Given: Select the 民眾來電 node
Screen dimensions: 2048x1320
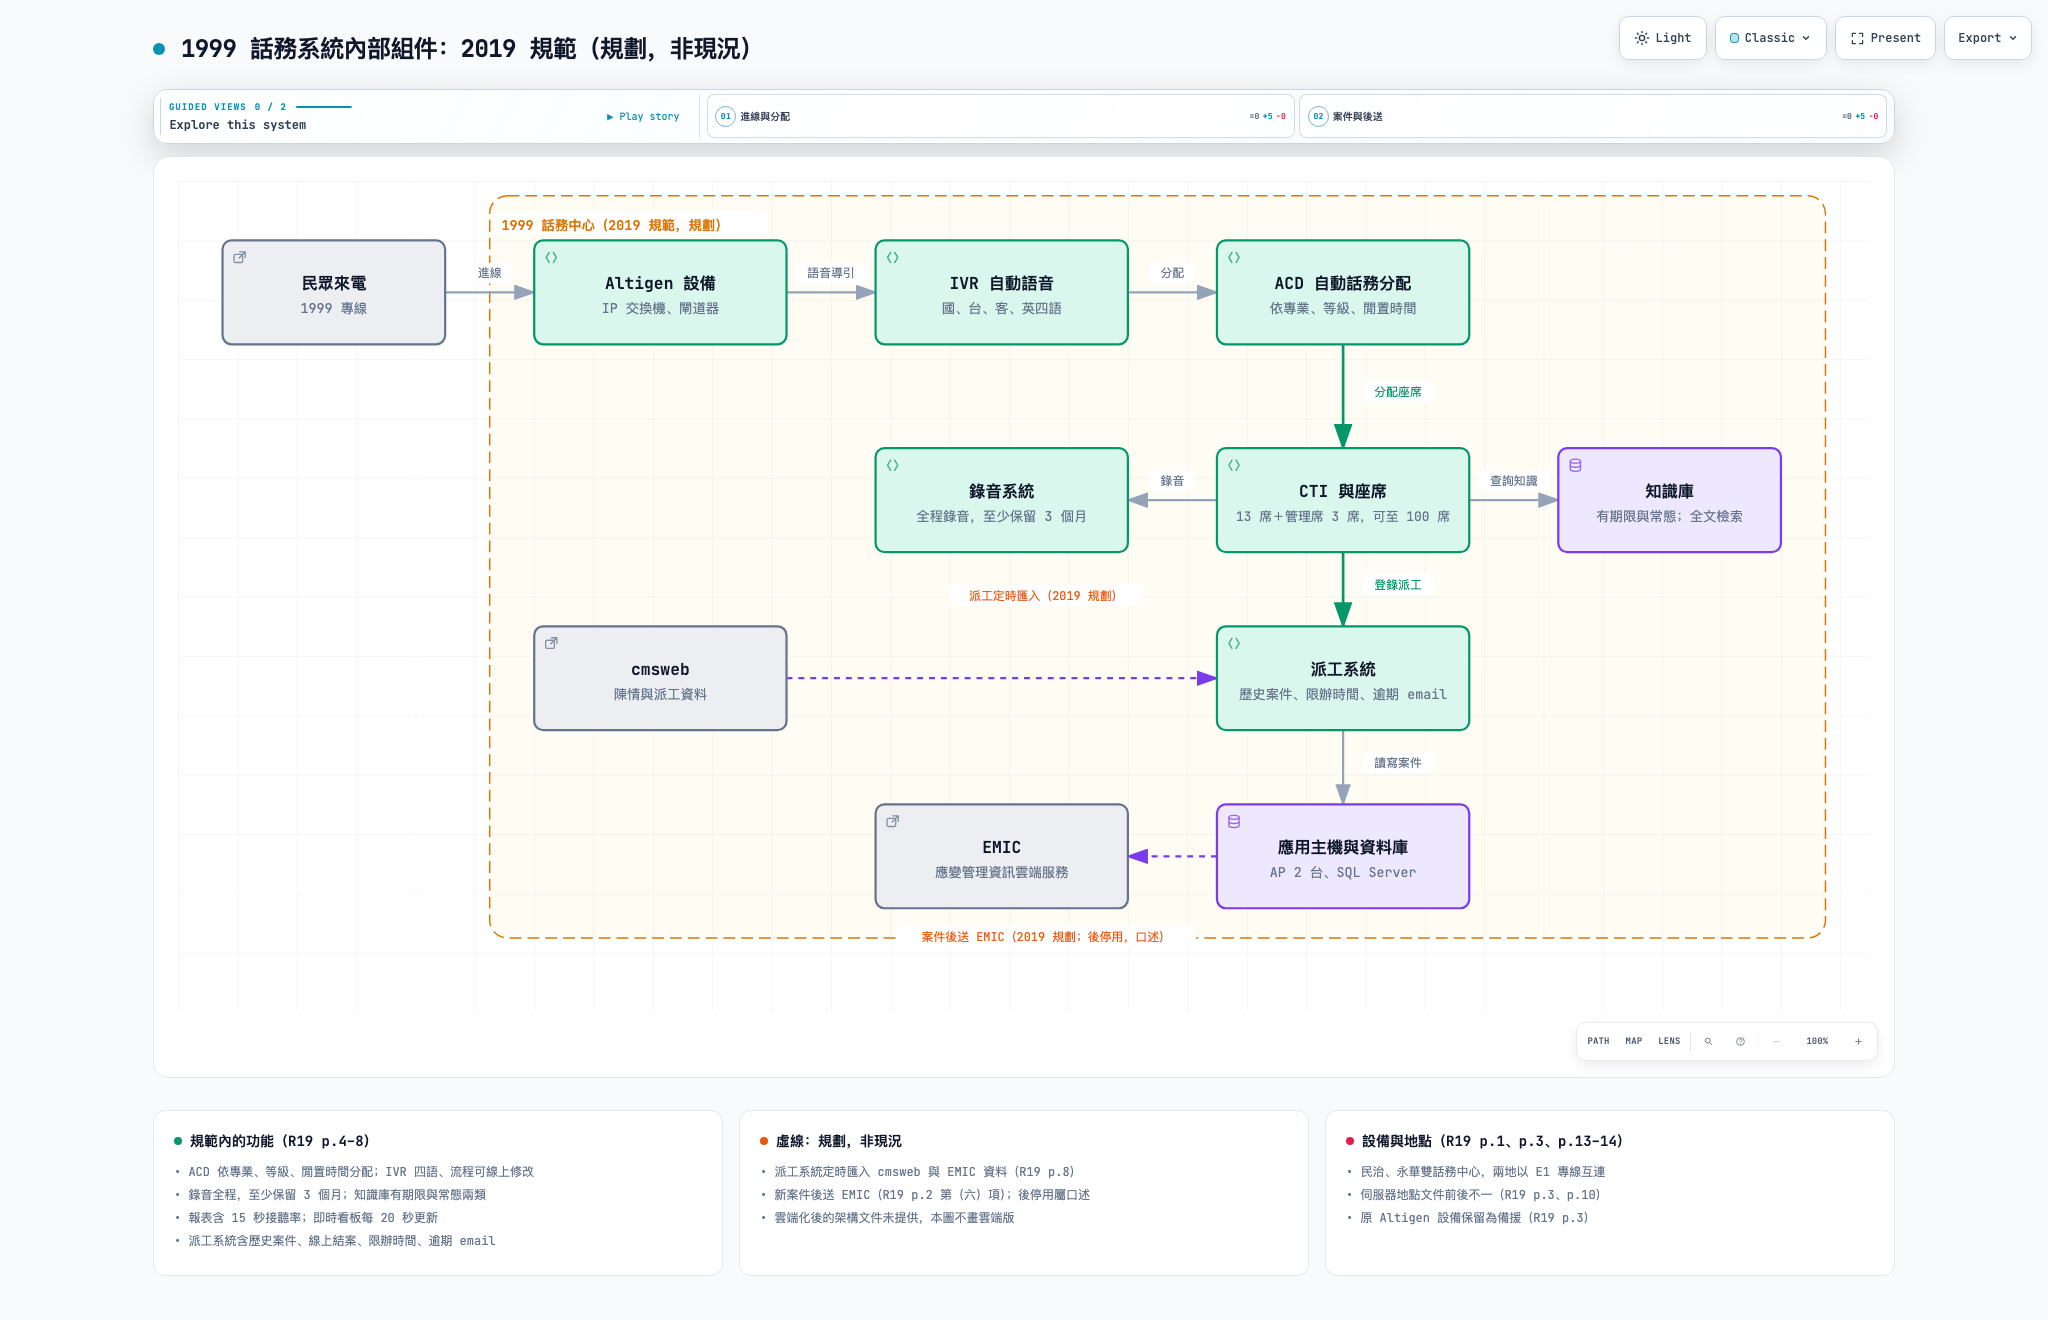Looking at the screenshot, I should click(334, 292).
